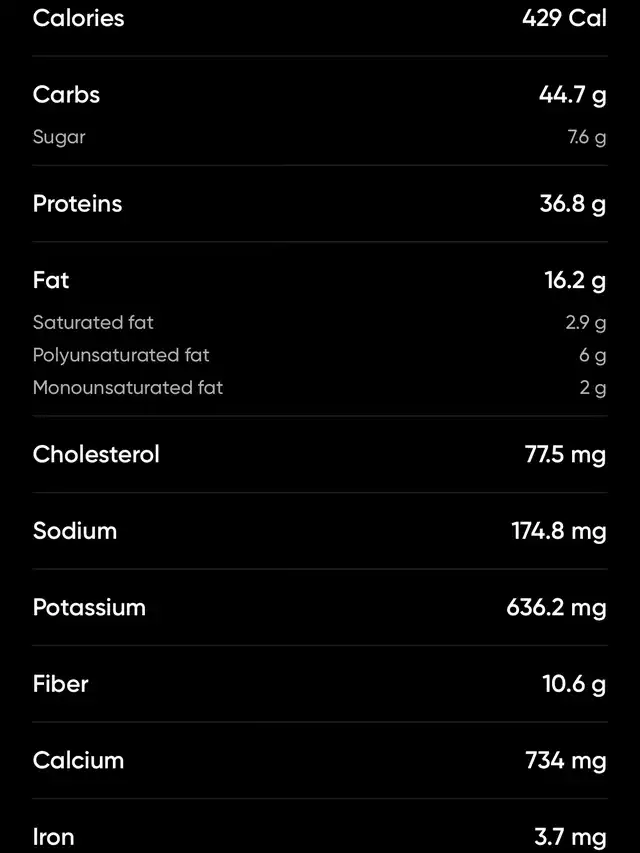Select the Fat row label
640x853 pixels.
pos(51,280)
